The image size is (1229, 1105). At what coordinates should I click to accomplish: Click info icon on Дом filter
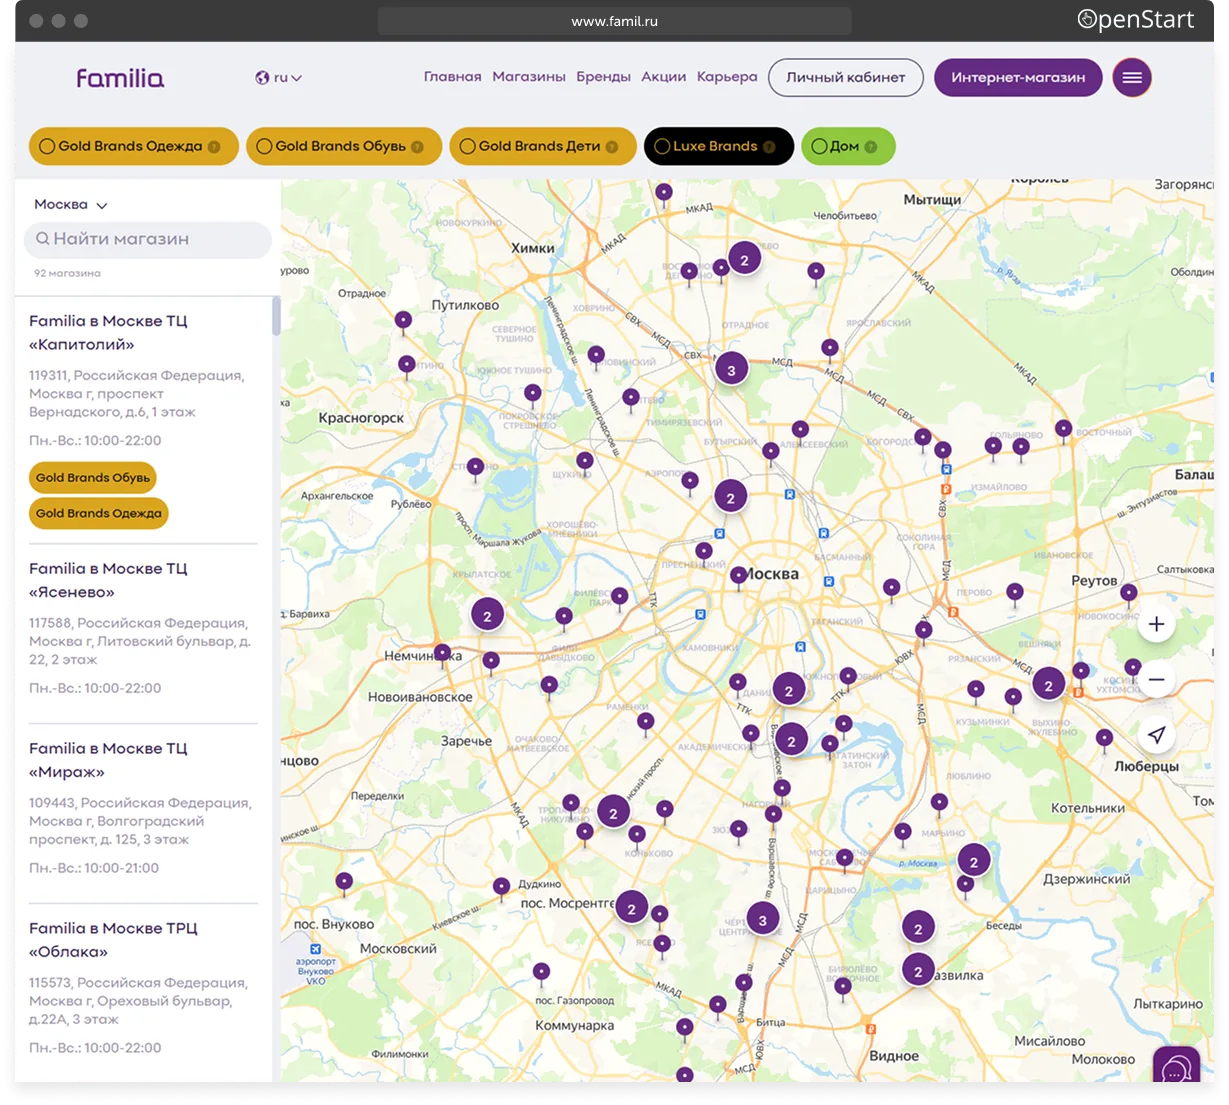pos(870,147)
